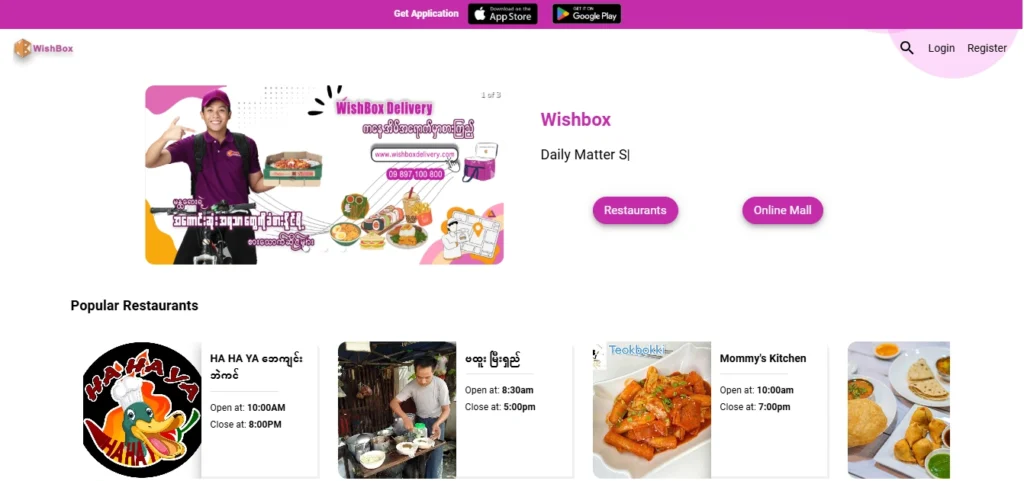Open the Google Play download badge
Screen dimensions: 1024x481
pyautogui.click(x=586, y=14)
